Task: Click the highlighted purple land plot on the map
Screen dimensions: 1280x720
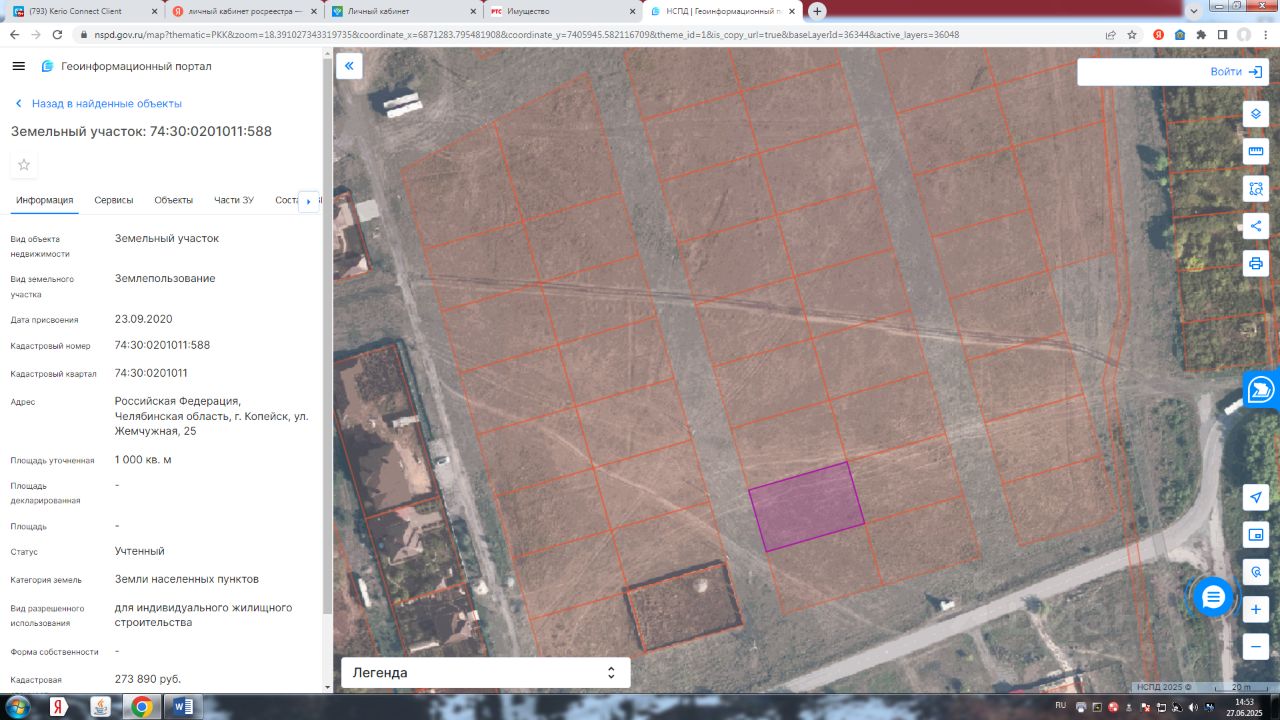Action: 806,507
